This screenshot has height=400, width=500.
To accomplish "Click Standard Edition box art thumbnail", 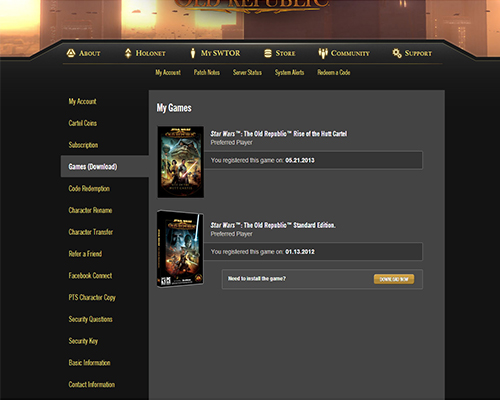I will 180,248.
